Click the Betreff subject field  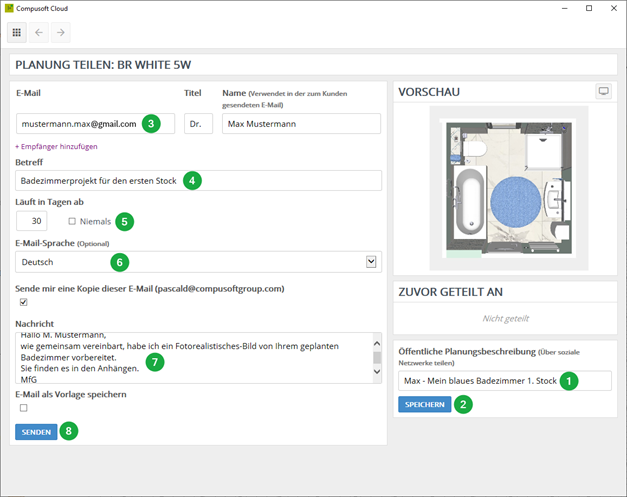pos(198,180)
